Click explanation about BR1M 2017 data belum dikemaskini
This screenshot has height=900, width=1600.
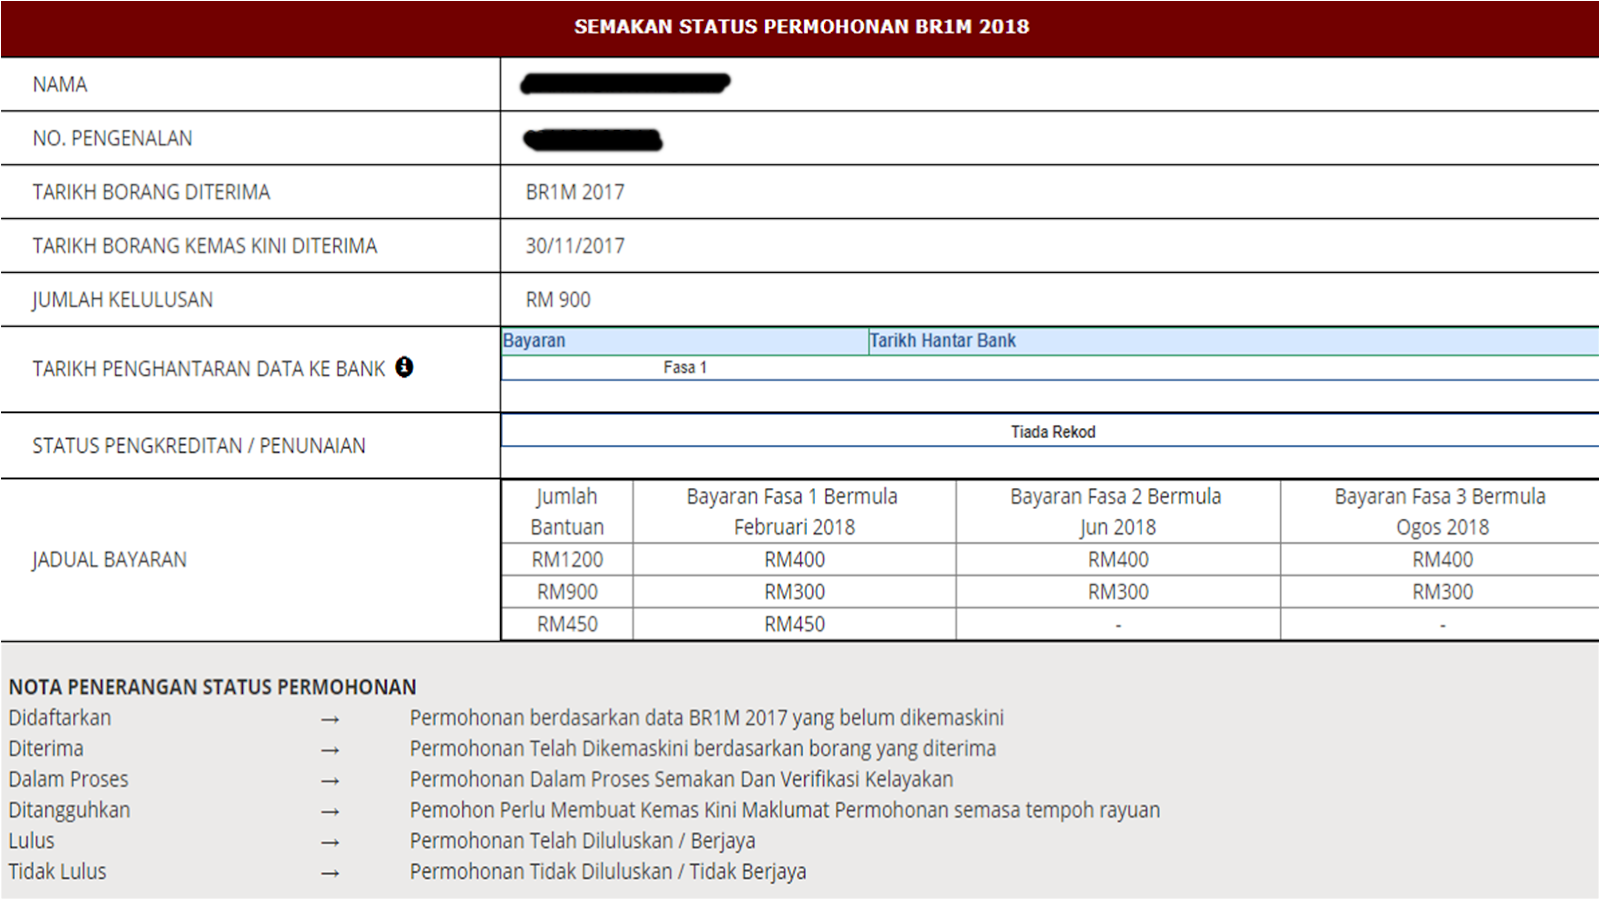[707, 718]
